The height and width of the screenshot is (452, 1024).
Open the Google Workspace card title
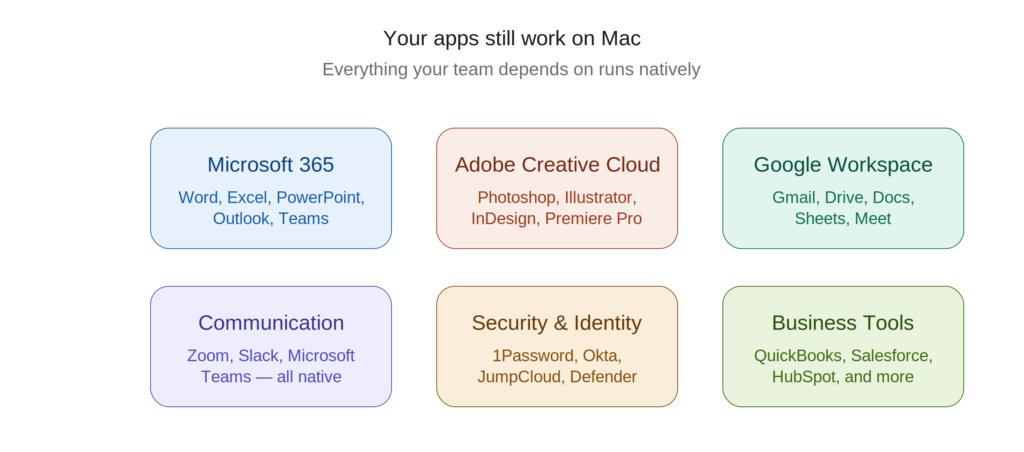coord(843,165)
